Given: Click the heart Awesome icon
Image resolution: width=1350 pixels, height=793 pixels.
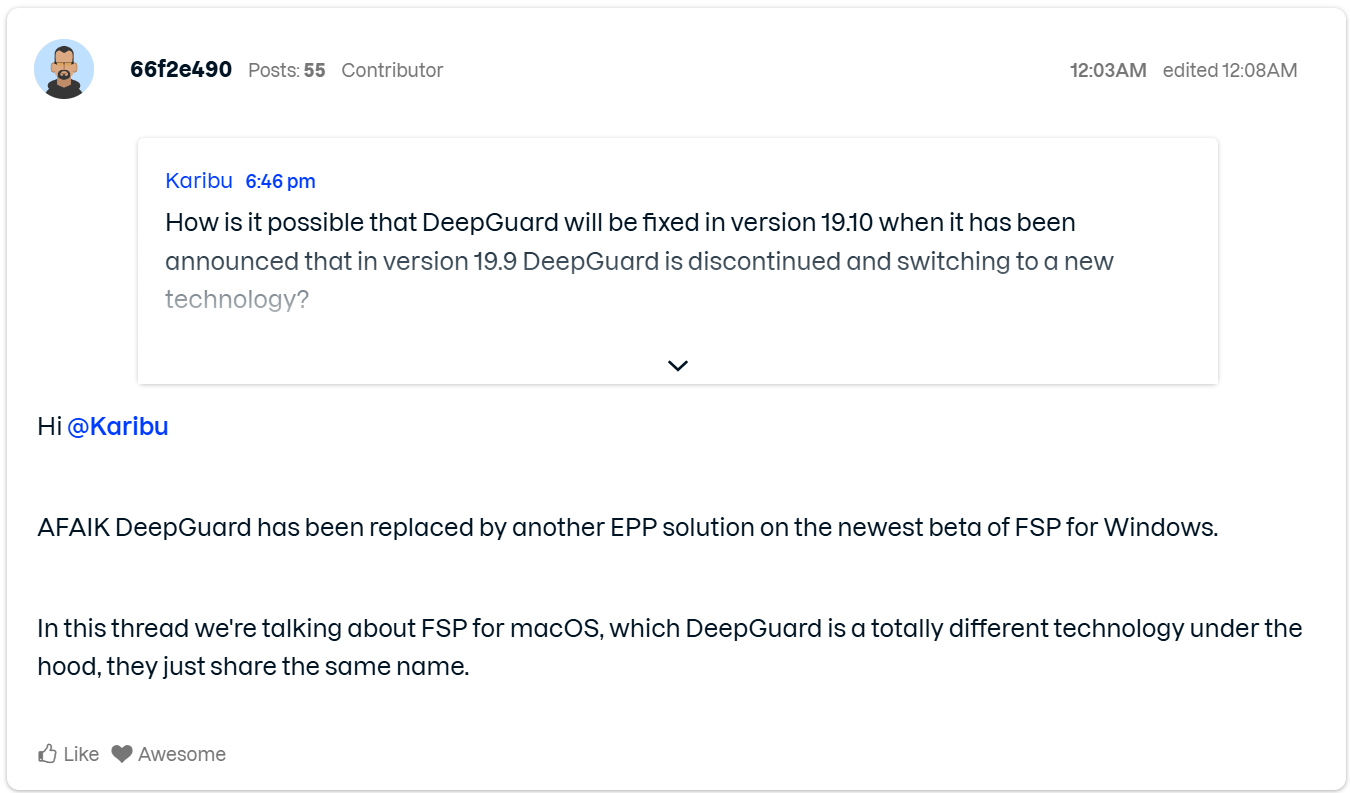Looking at the screenshot, I should click(122, 754).
